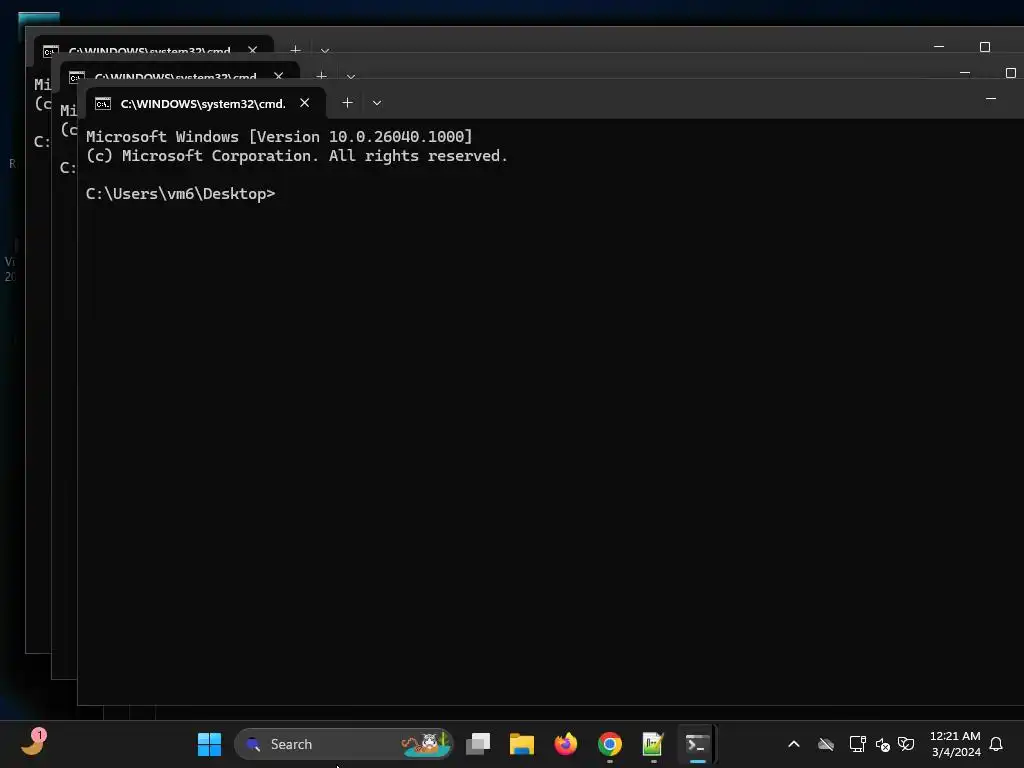1024x768 pixels.
Task: Open a new tab in front terminal
Action: (347, 103)
